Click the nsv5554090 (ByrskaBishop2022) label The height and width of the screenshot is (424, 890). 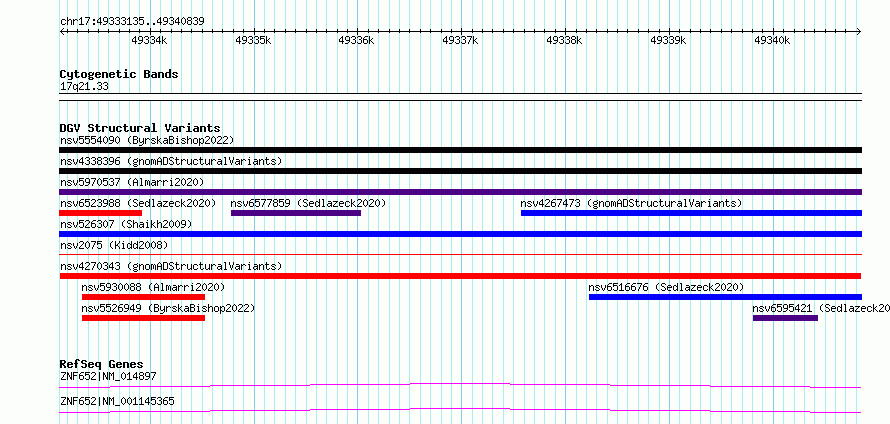pos(147,140)
